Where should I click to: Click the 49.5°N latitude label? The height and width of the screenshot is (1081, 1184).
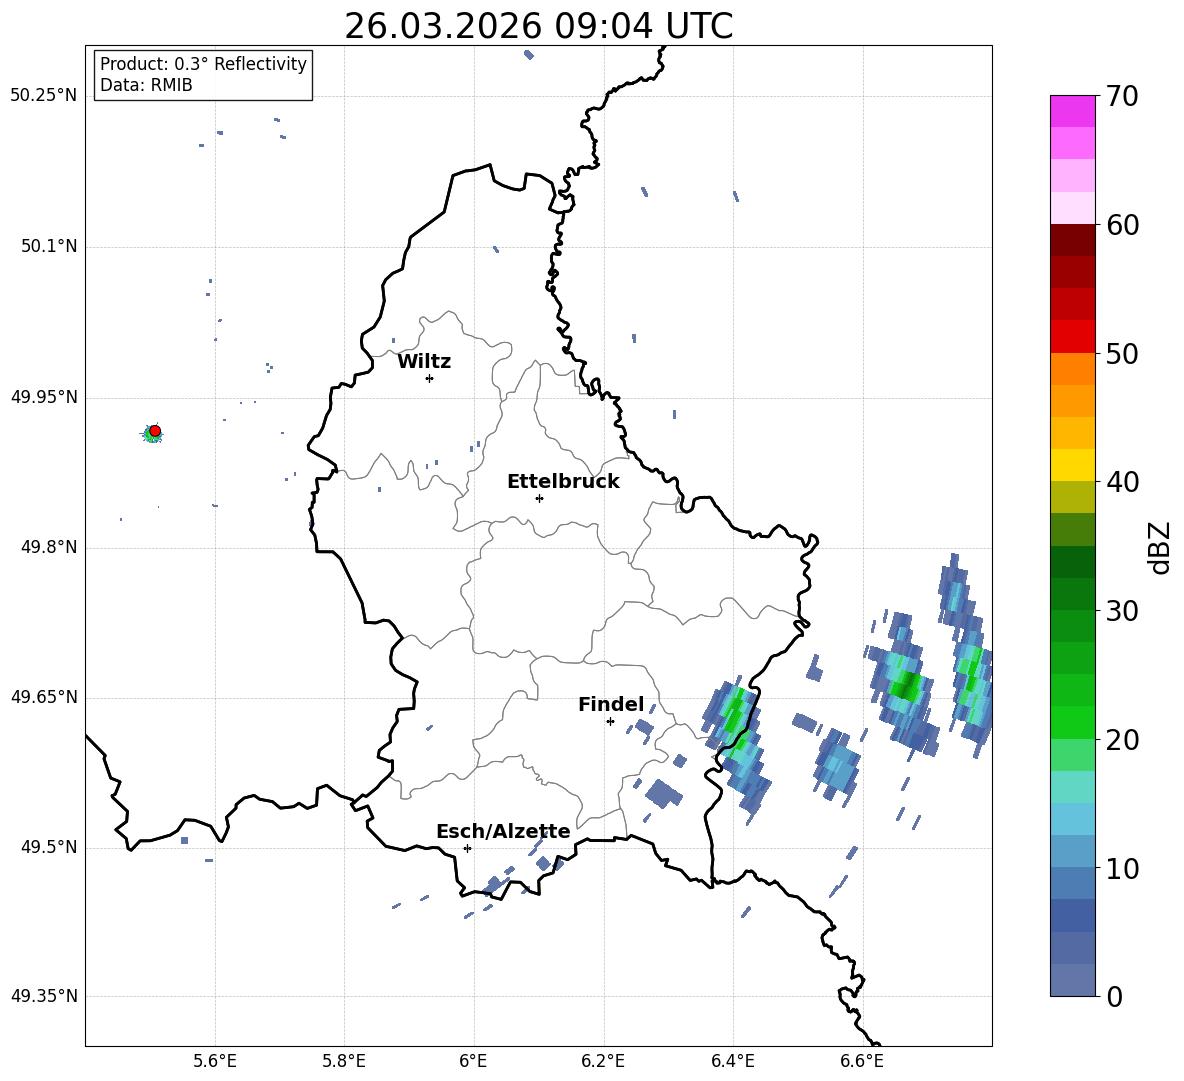click(49, 847)
